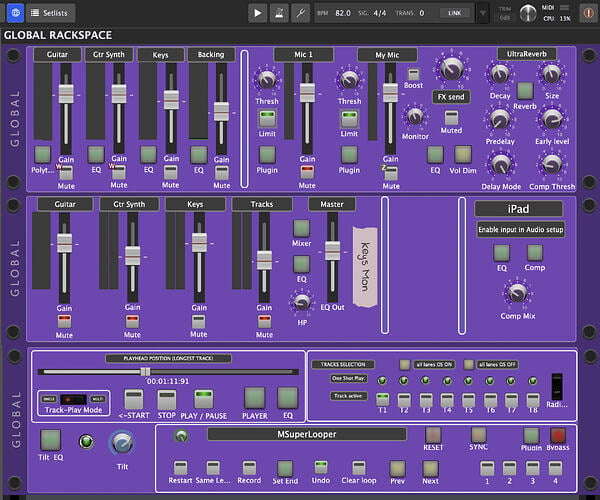Mute the Keys channel in top rack
600x500 pixels.
tap(171, 172)
